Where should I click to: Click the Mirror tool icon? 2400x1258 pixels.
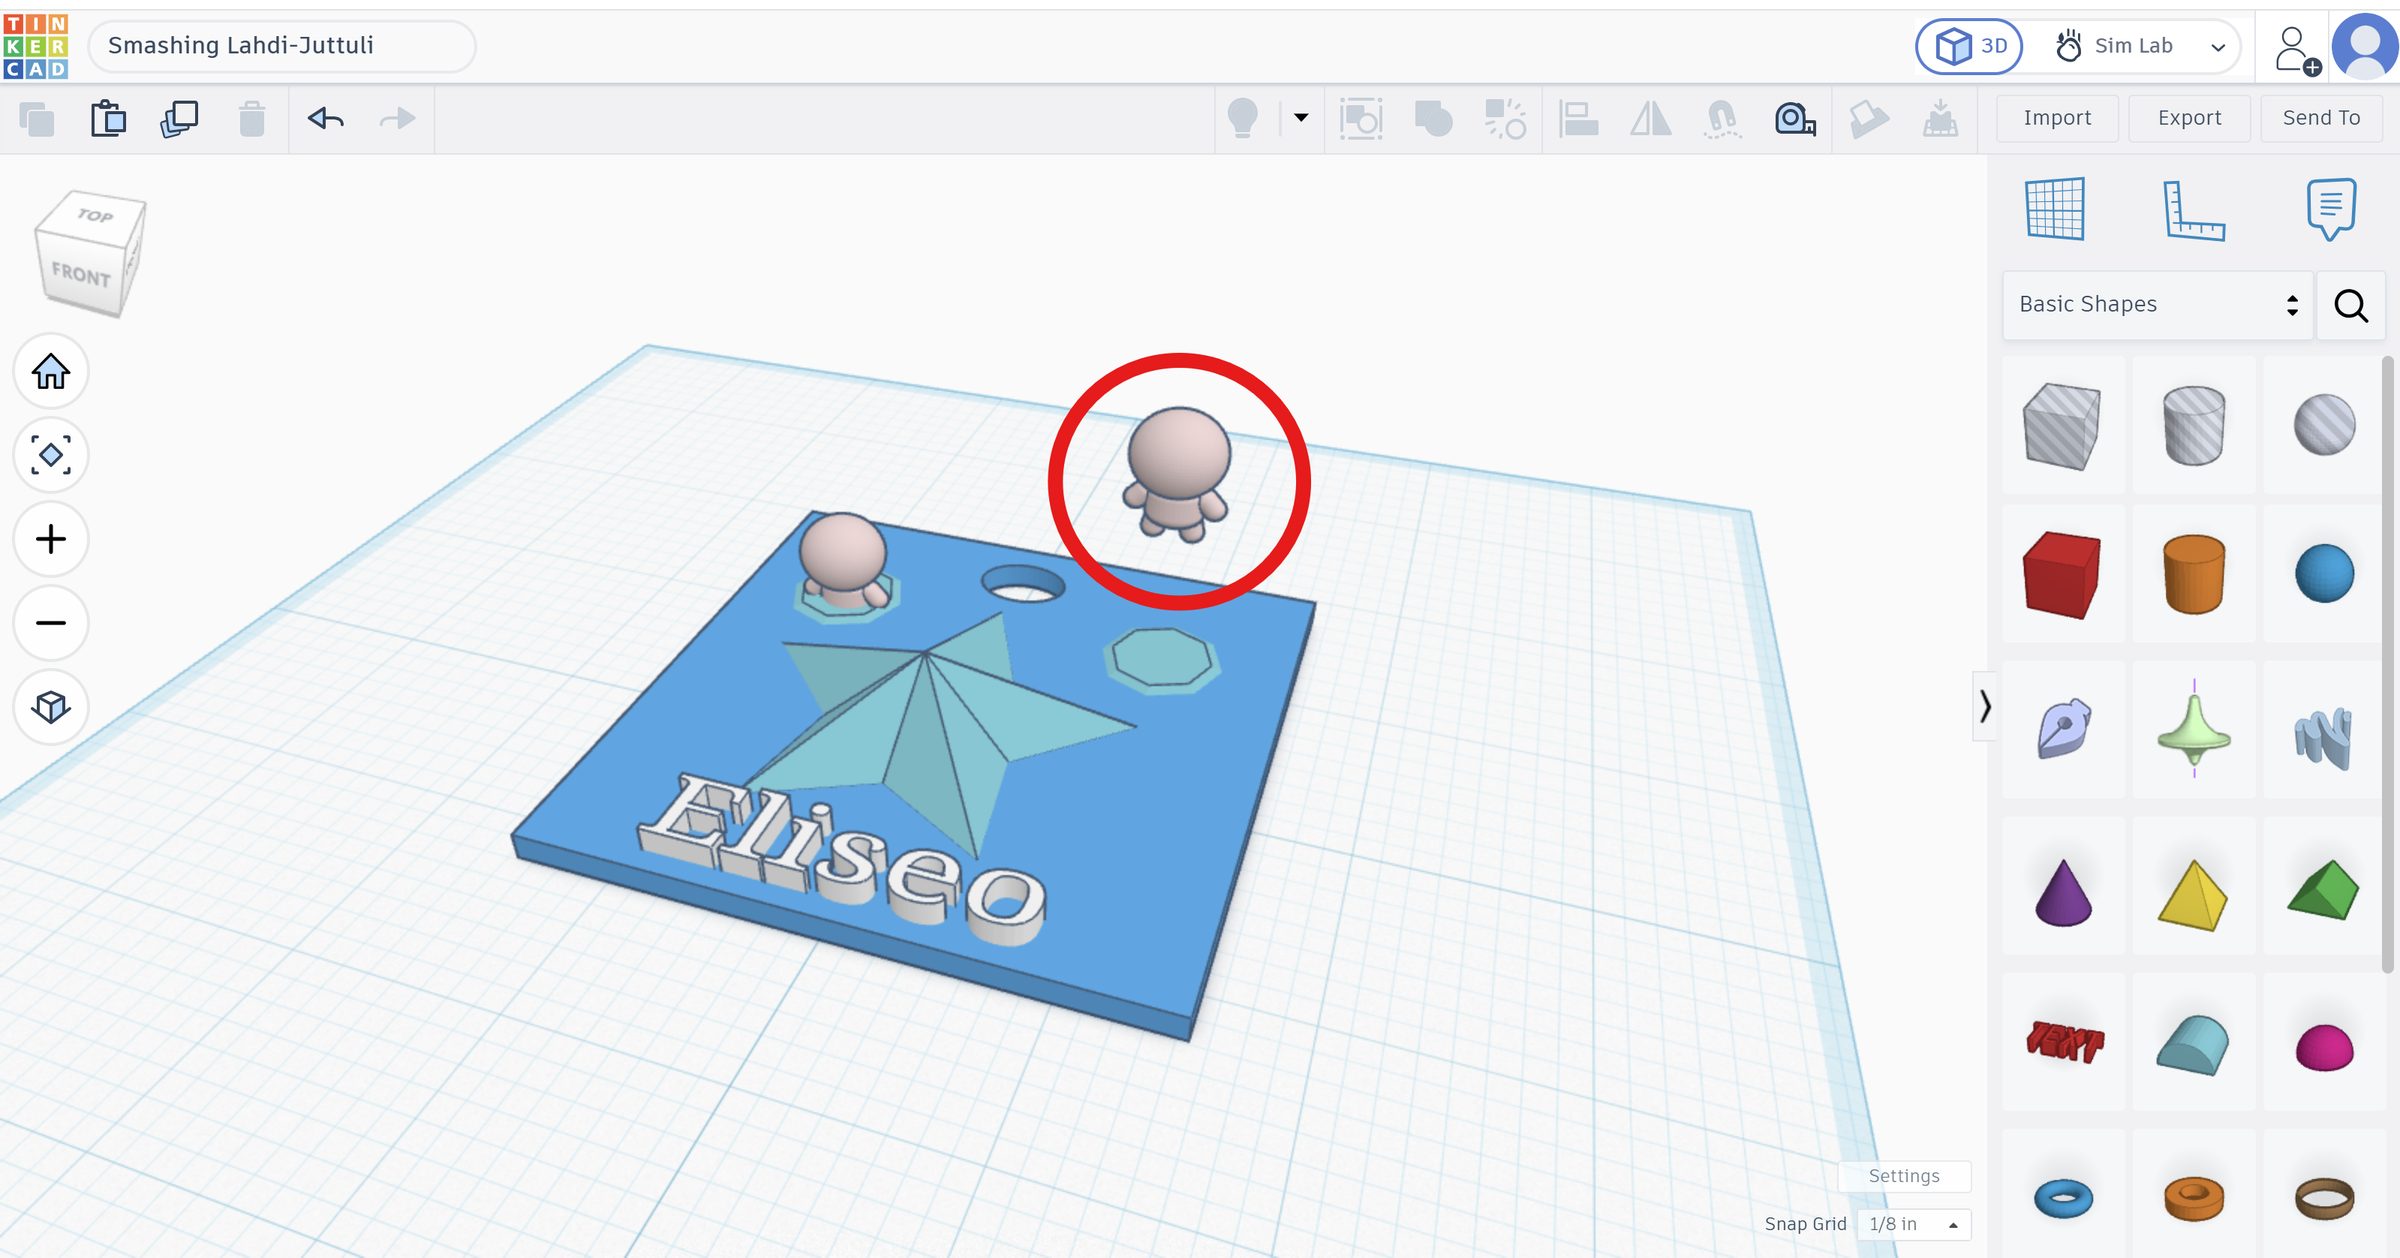coord(1650,119)
